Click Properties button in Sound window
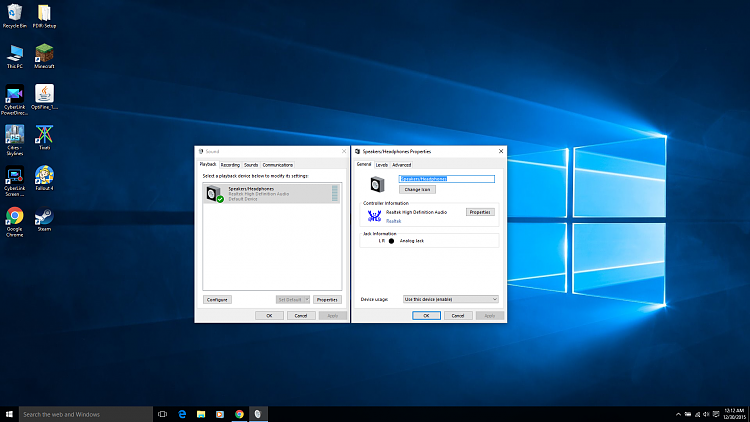The width and height of the screenshot is (750, 422). [x=327, y=300]
